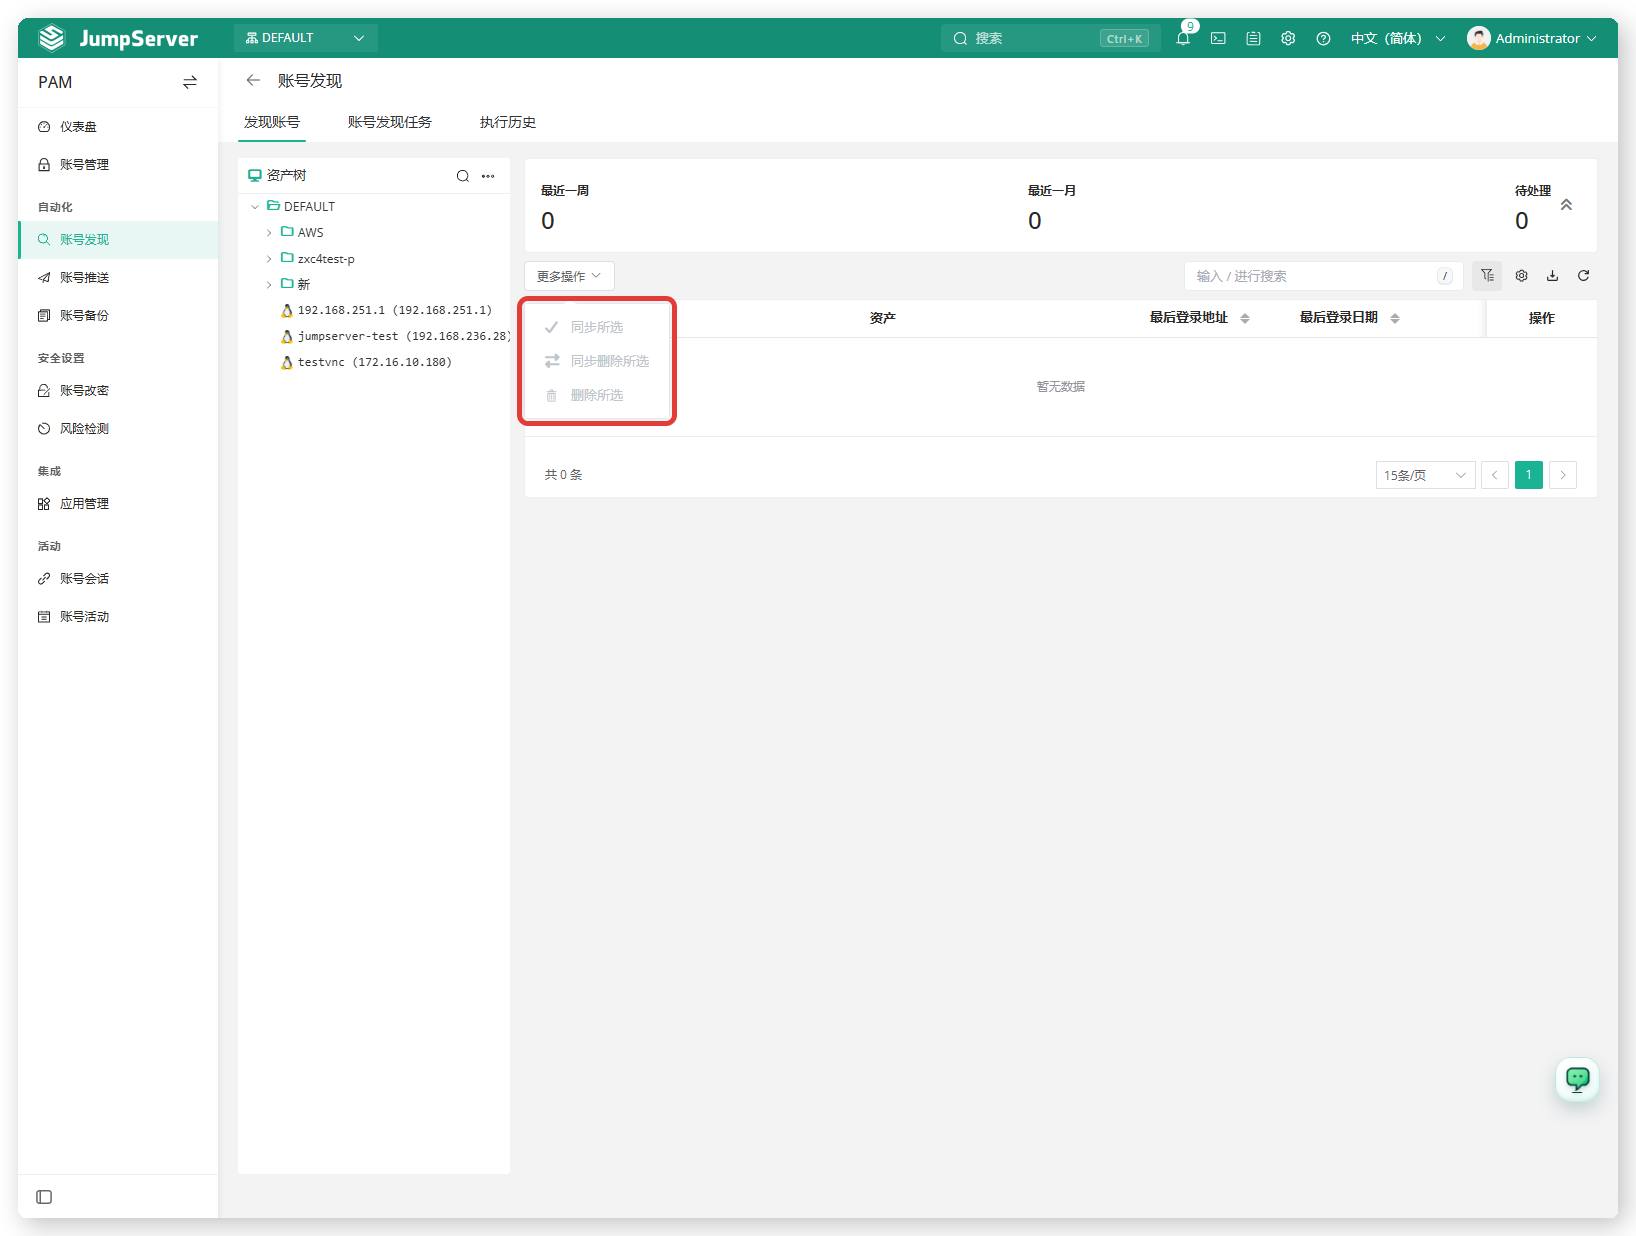Open 账号推送 in the sidebar
The width and height of the screenshot is (1636, 1236).
[118, 278]
